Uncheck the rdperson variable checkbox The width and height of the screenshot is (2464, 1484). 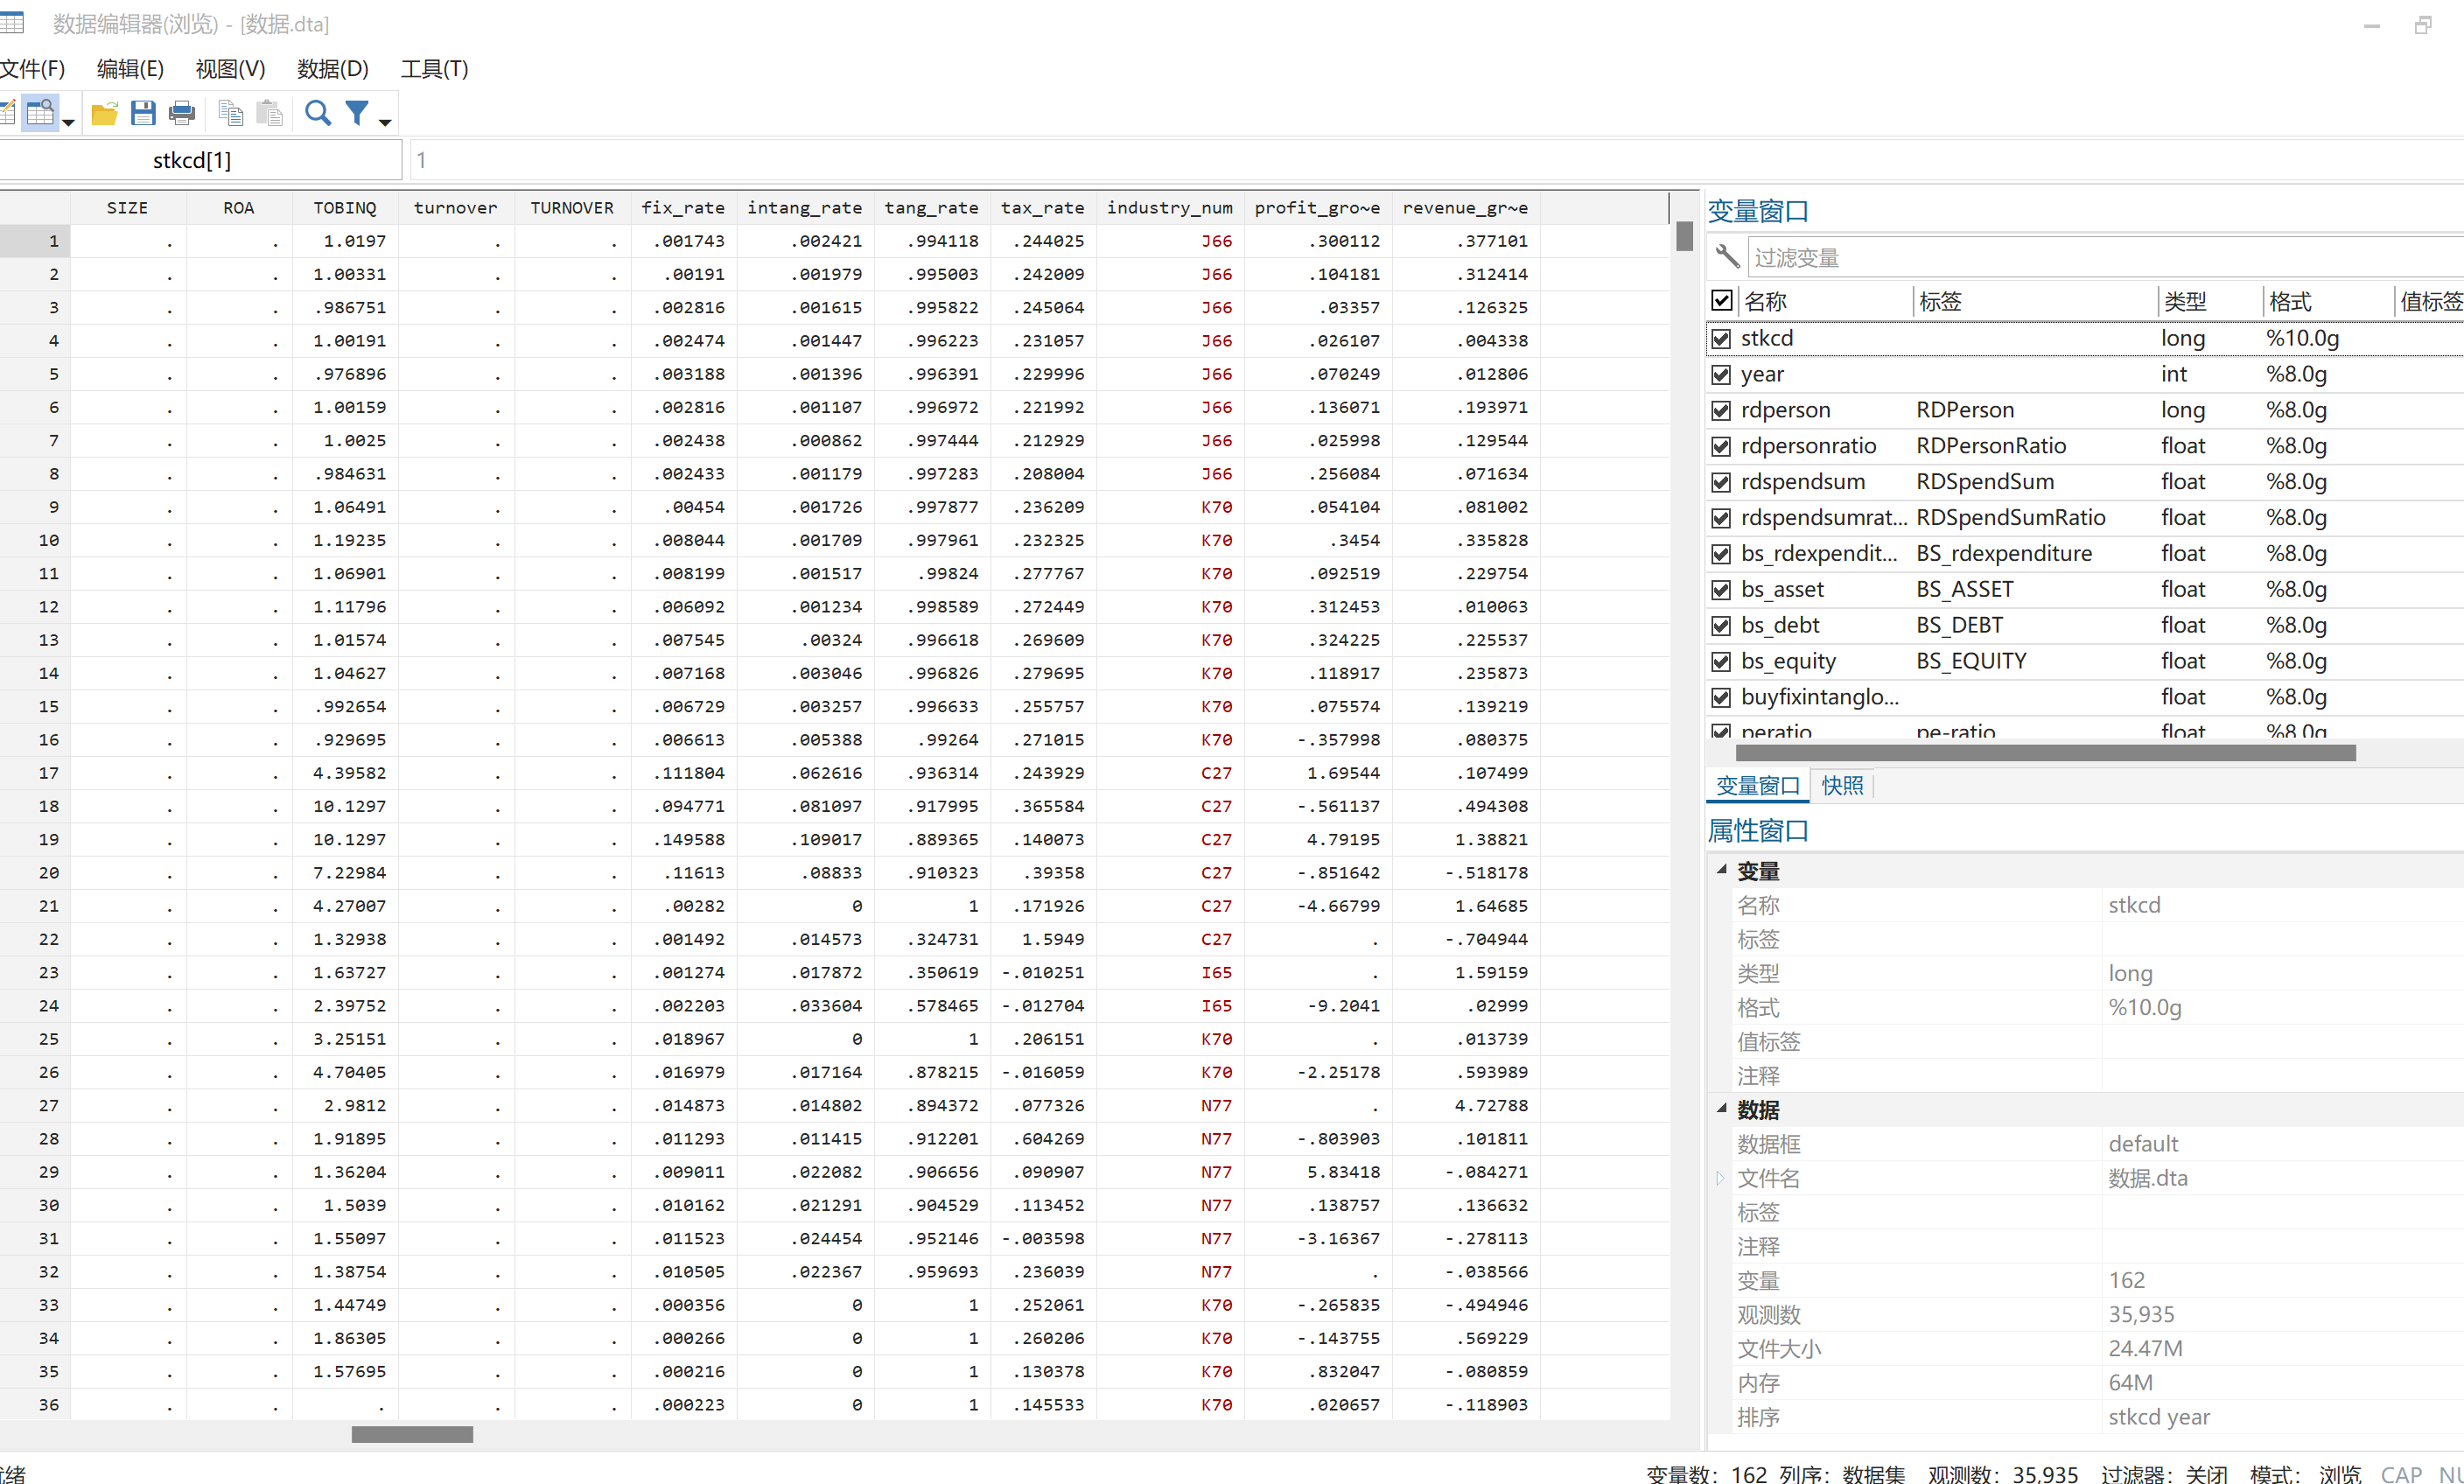tap(1721, 410)
